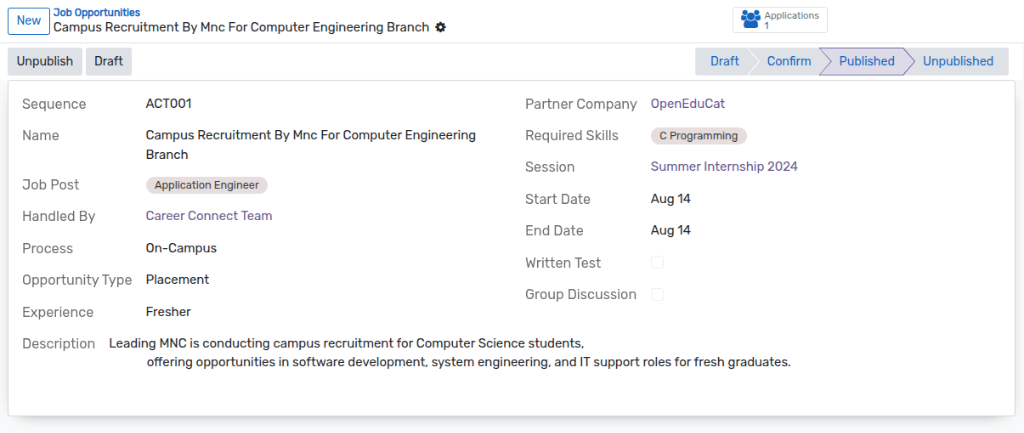
Task: Click the Draft action button
Action: (109, 61)
